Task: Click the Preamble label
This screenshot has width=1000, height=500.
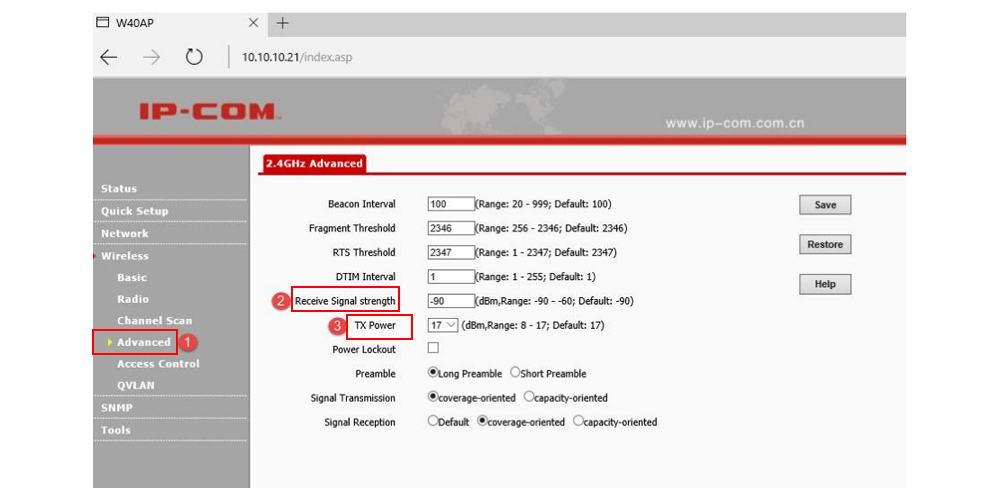Action: [376, 374]
